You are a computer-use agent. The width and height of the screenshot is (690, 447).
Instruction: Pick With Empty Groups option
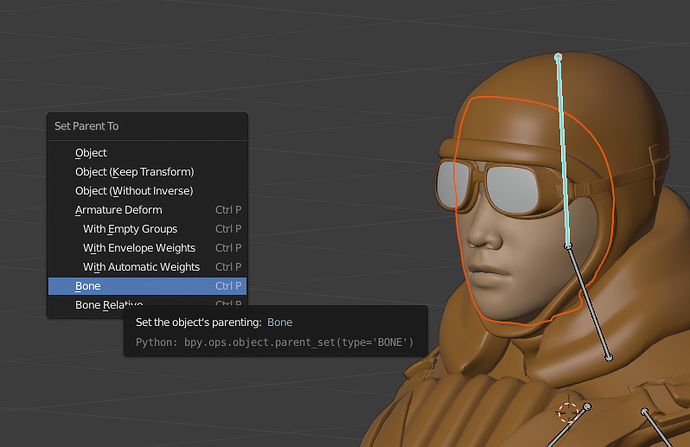pos(147,229)
